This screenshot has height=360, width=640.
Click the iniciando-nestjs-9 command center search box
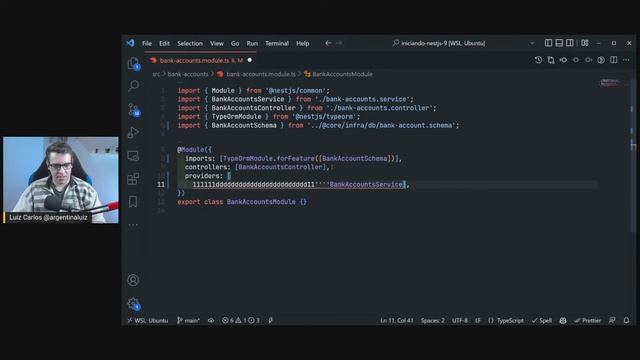[x=439, y=43]
